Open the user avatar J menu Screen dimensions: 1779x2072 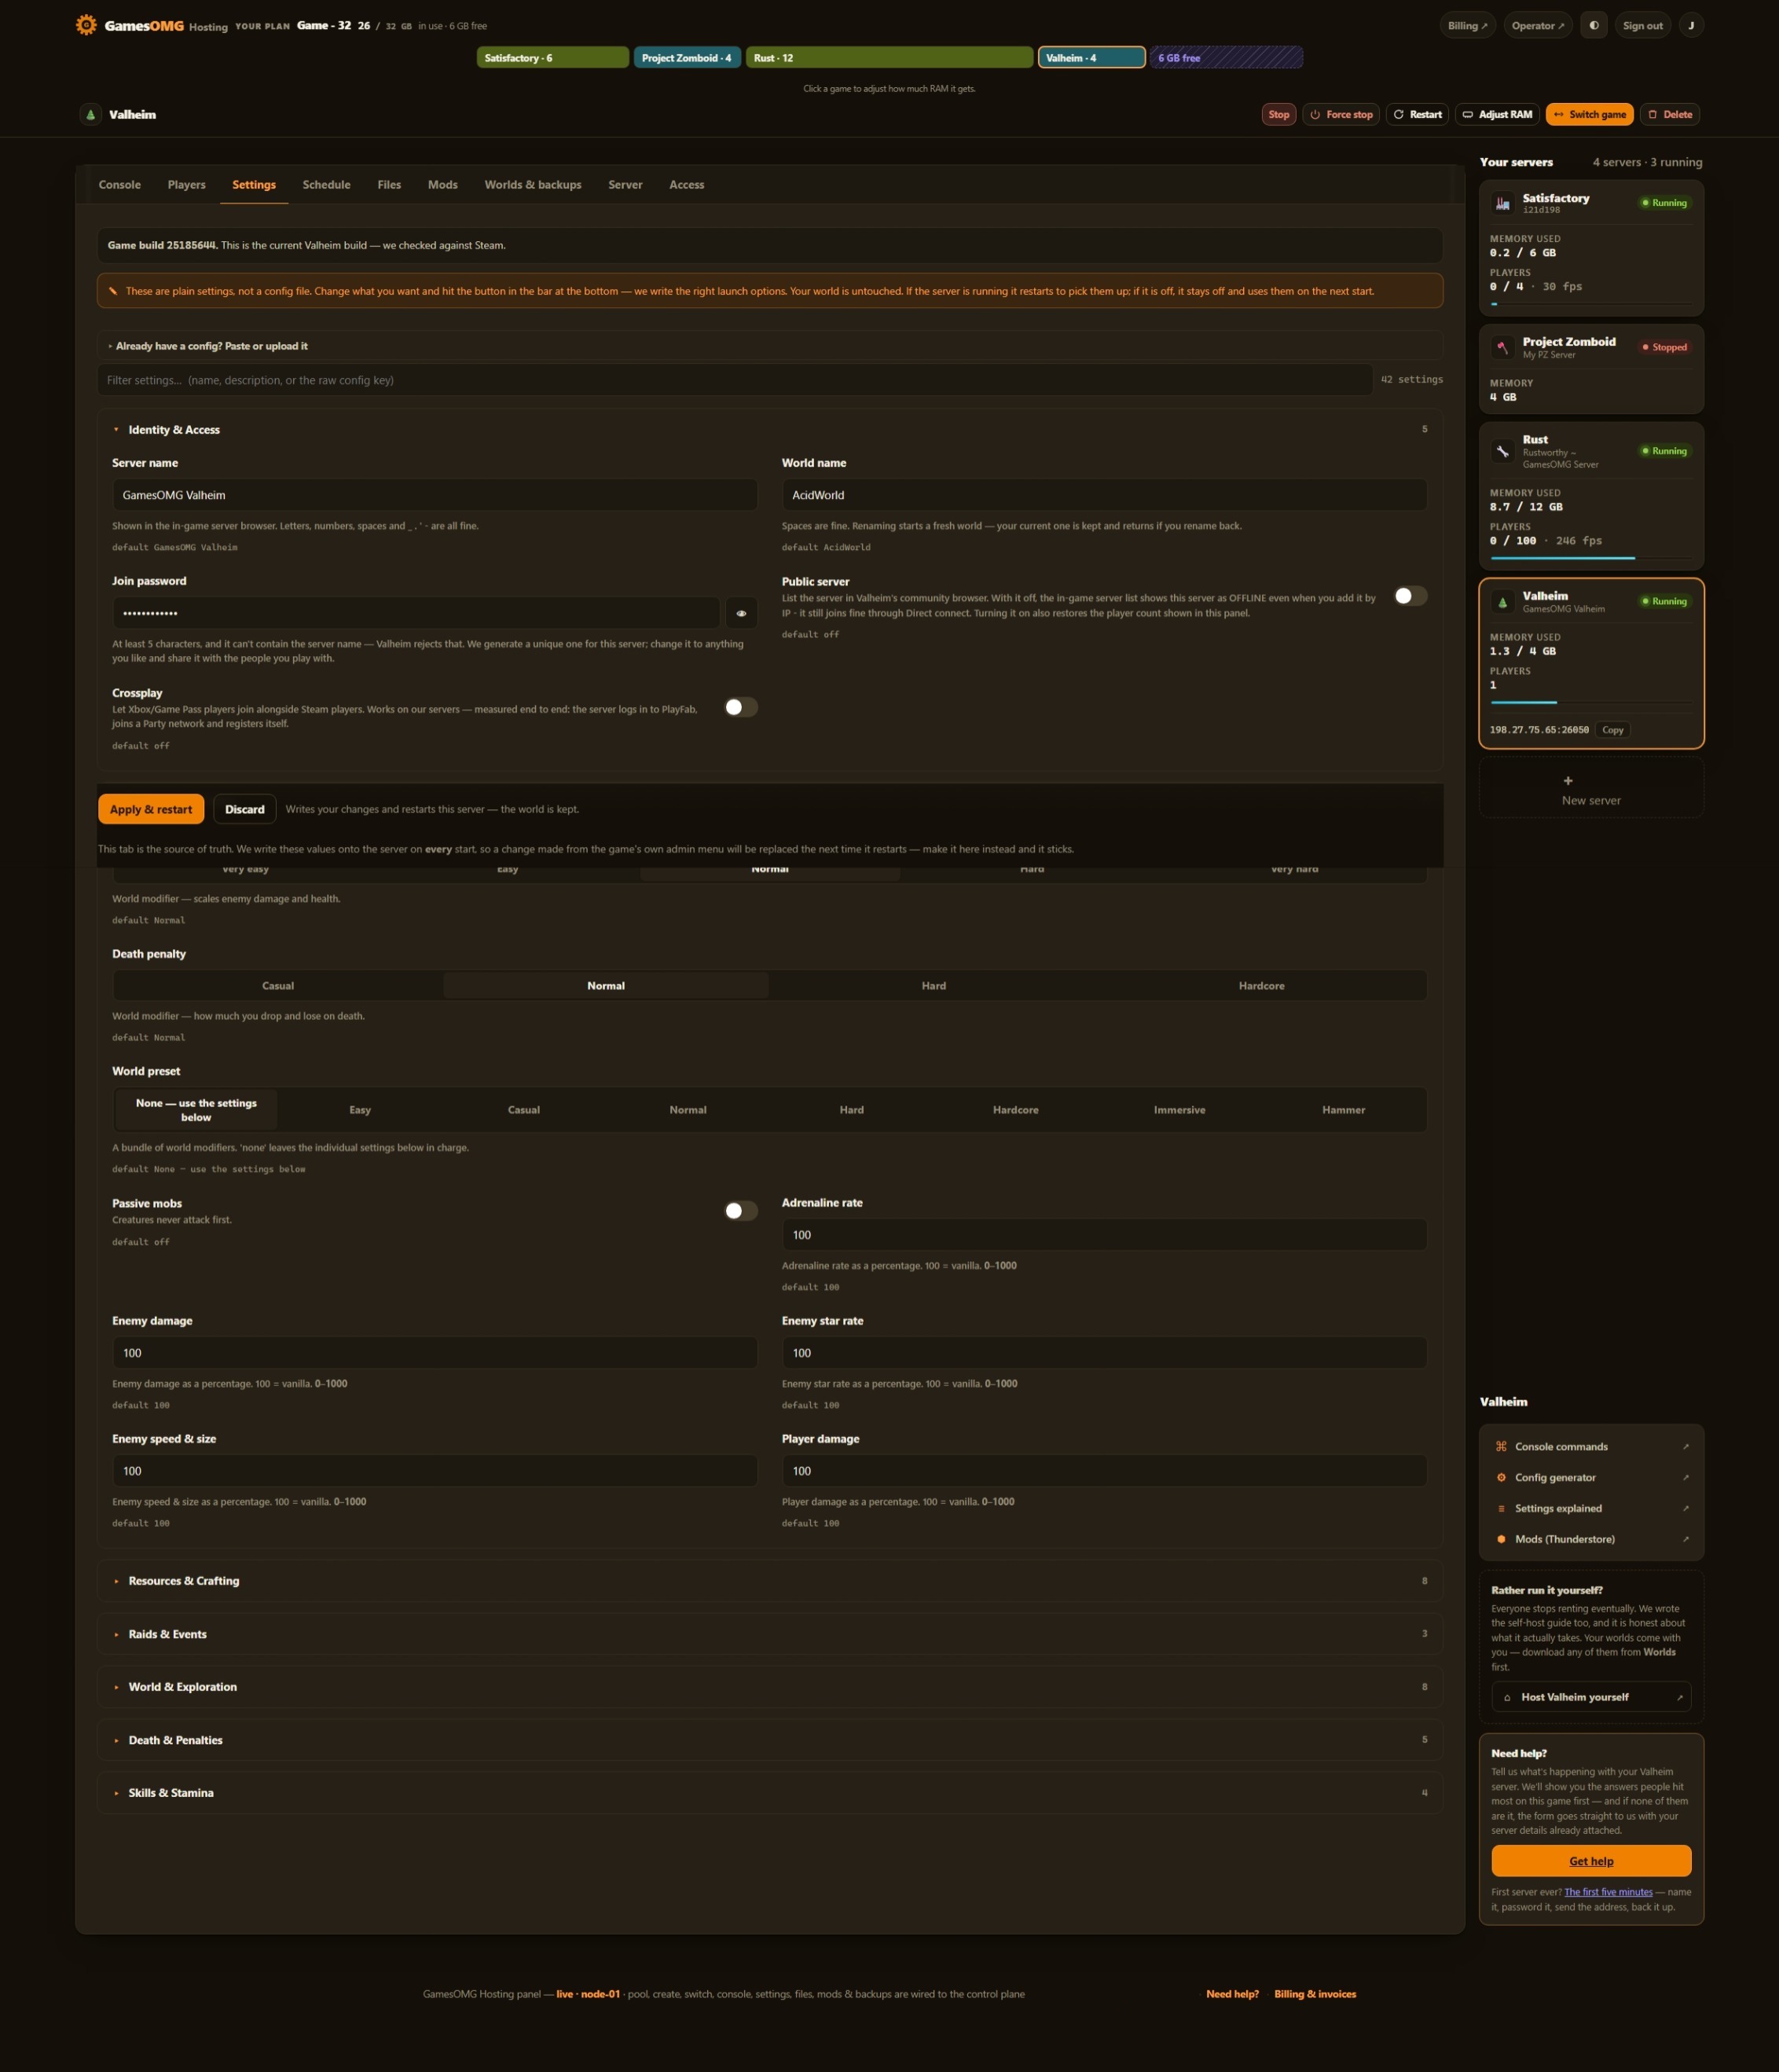(1691, 26)
